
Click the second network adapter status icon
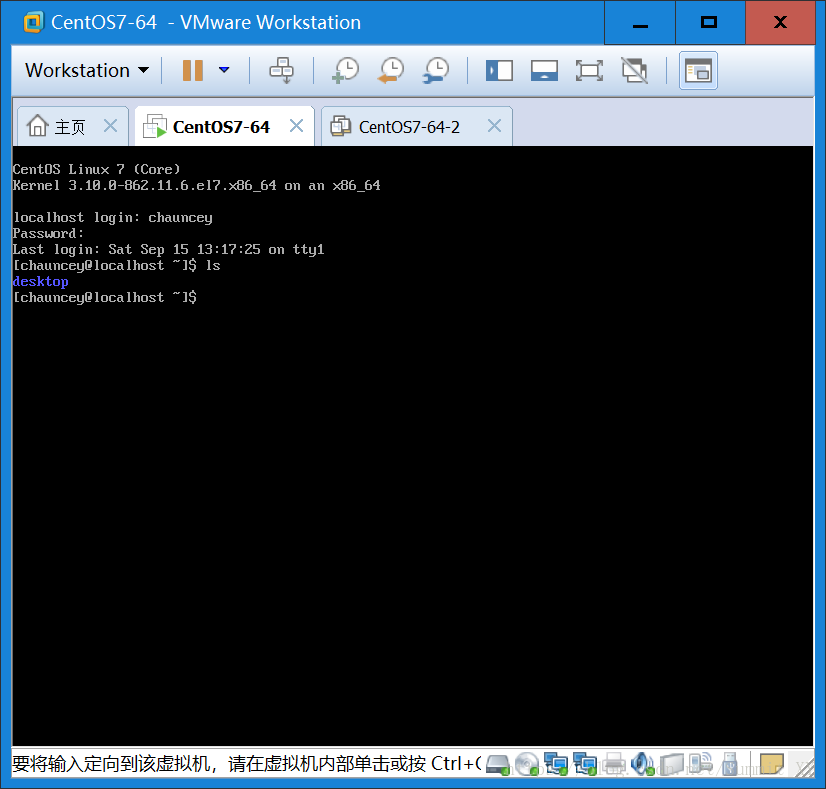tap(585, 764)
